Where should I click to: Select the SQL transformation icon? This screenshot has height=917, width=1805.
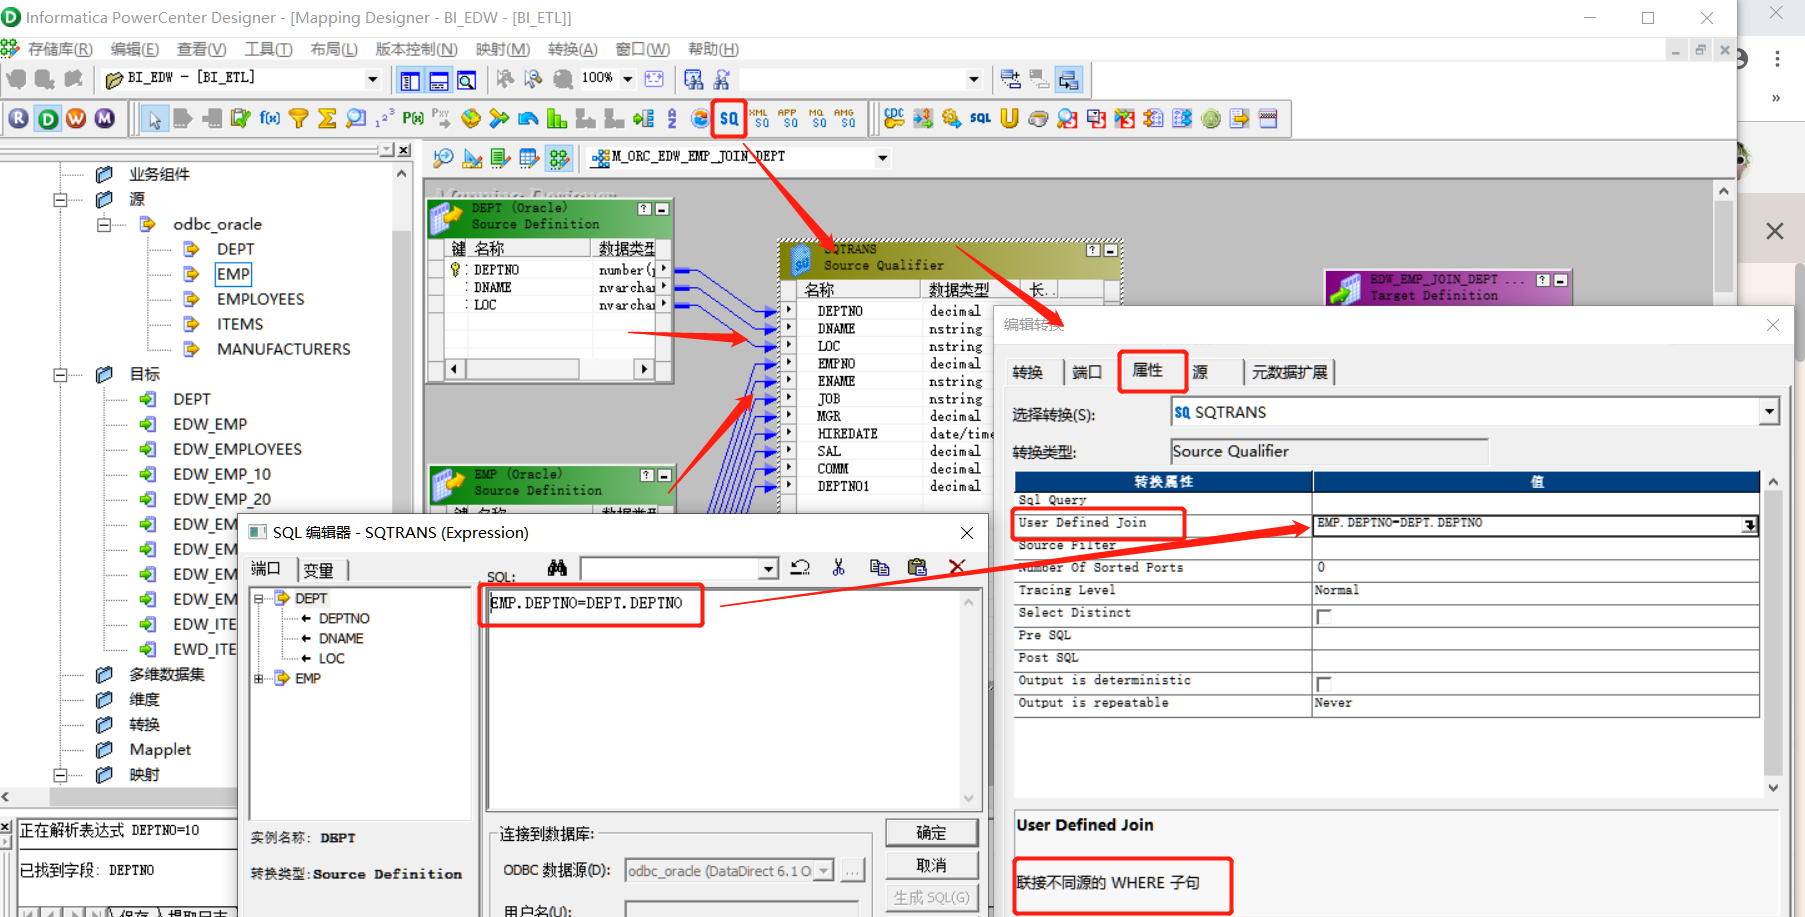(980, 118)
